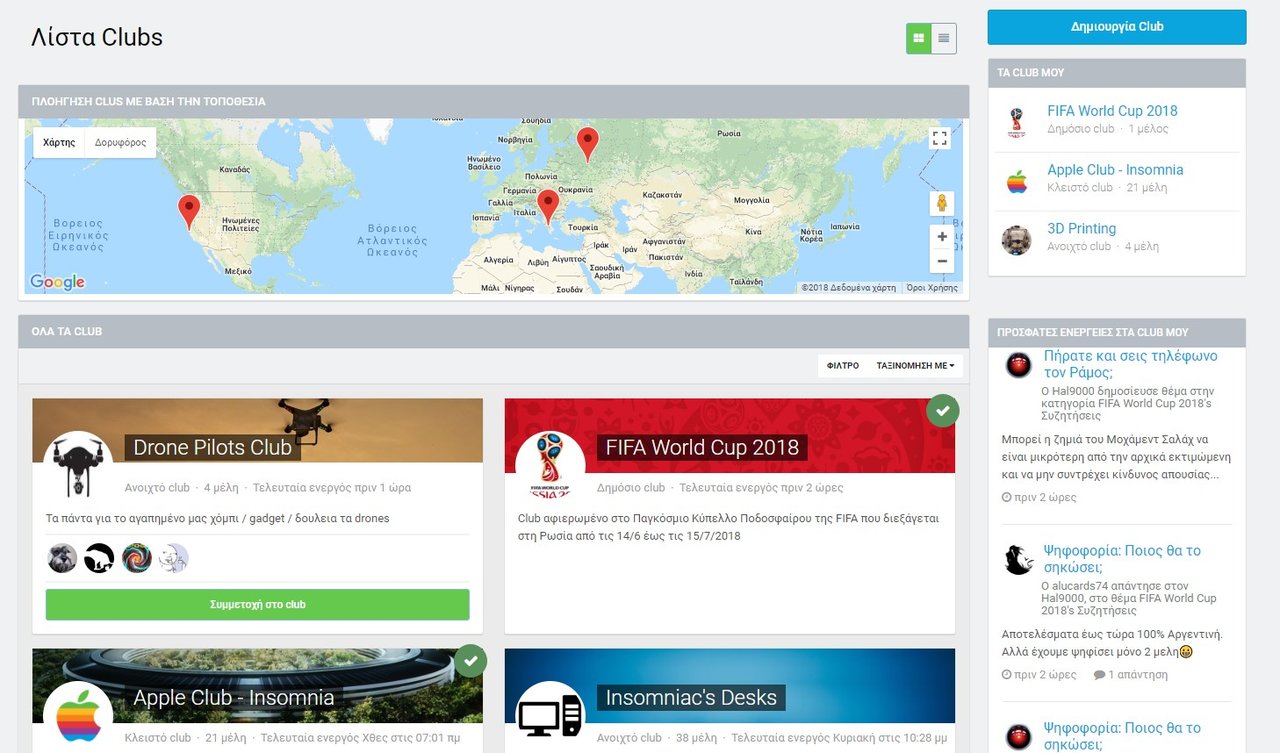Image resolution: width=1280 pixels, height=753 pixels.
Task: Open Όροι Χρήσης map terms link
Action: click(932, 288)
